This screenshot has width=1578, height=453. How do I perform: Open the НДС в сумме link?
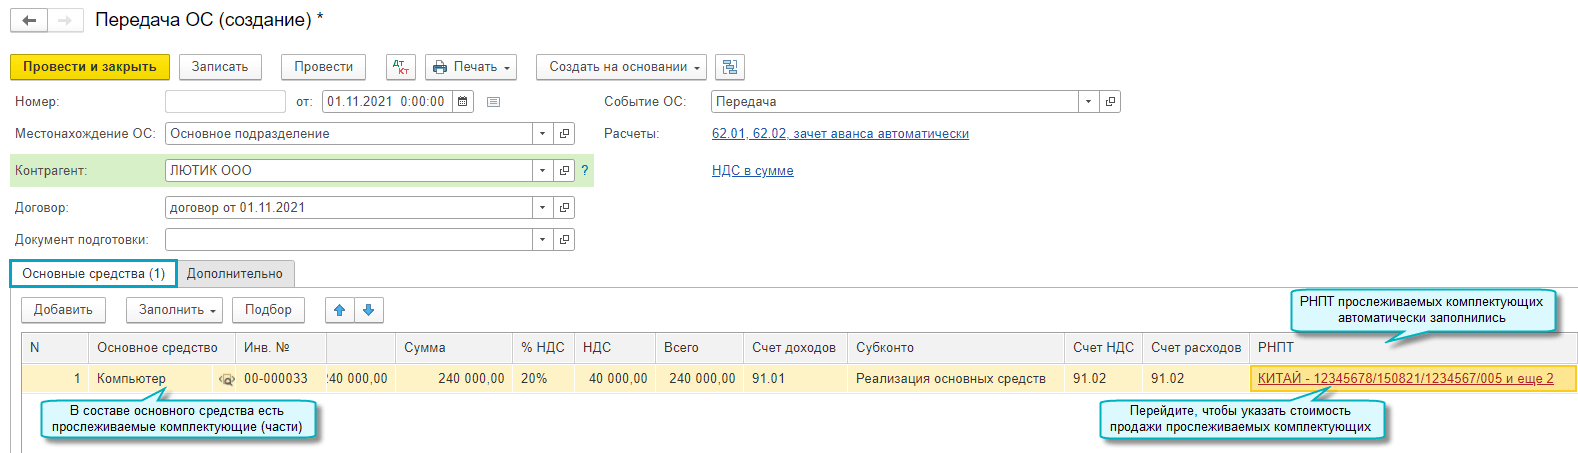click(752, 171)
